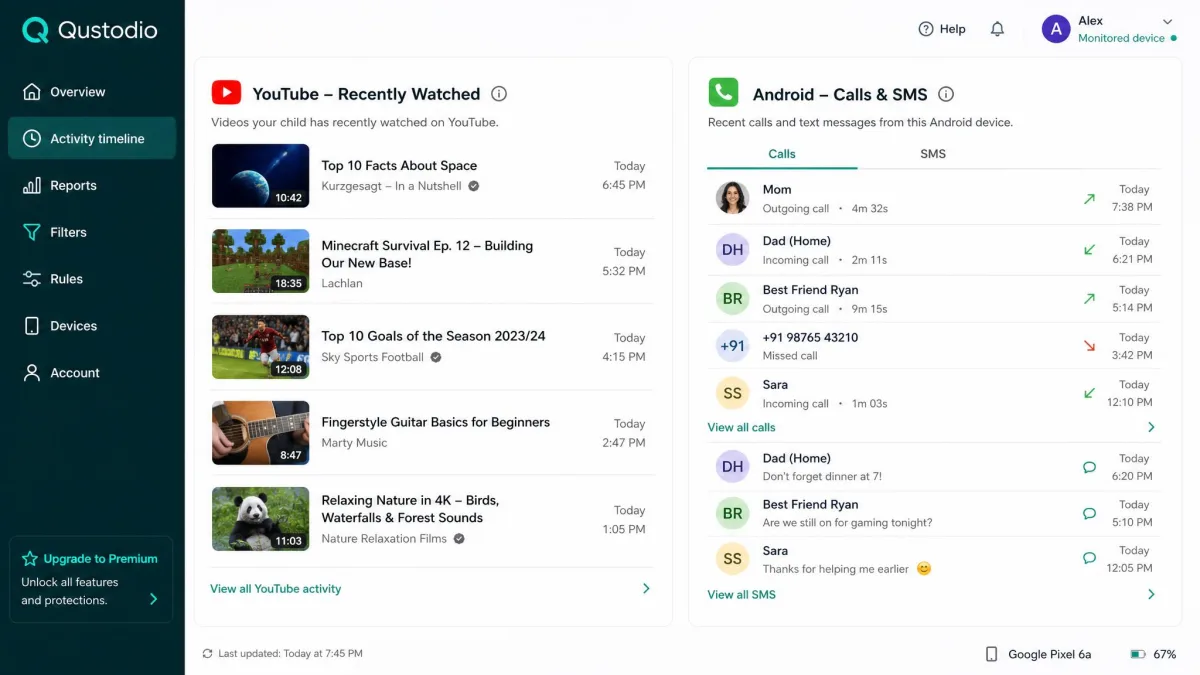This screenshot has height=675, width=1200.
Task: Click the Last updated refresh icon
Action: click(207, 653)
